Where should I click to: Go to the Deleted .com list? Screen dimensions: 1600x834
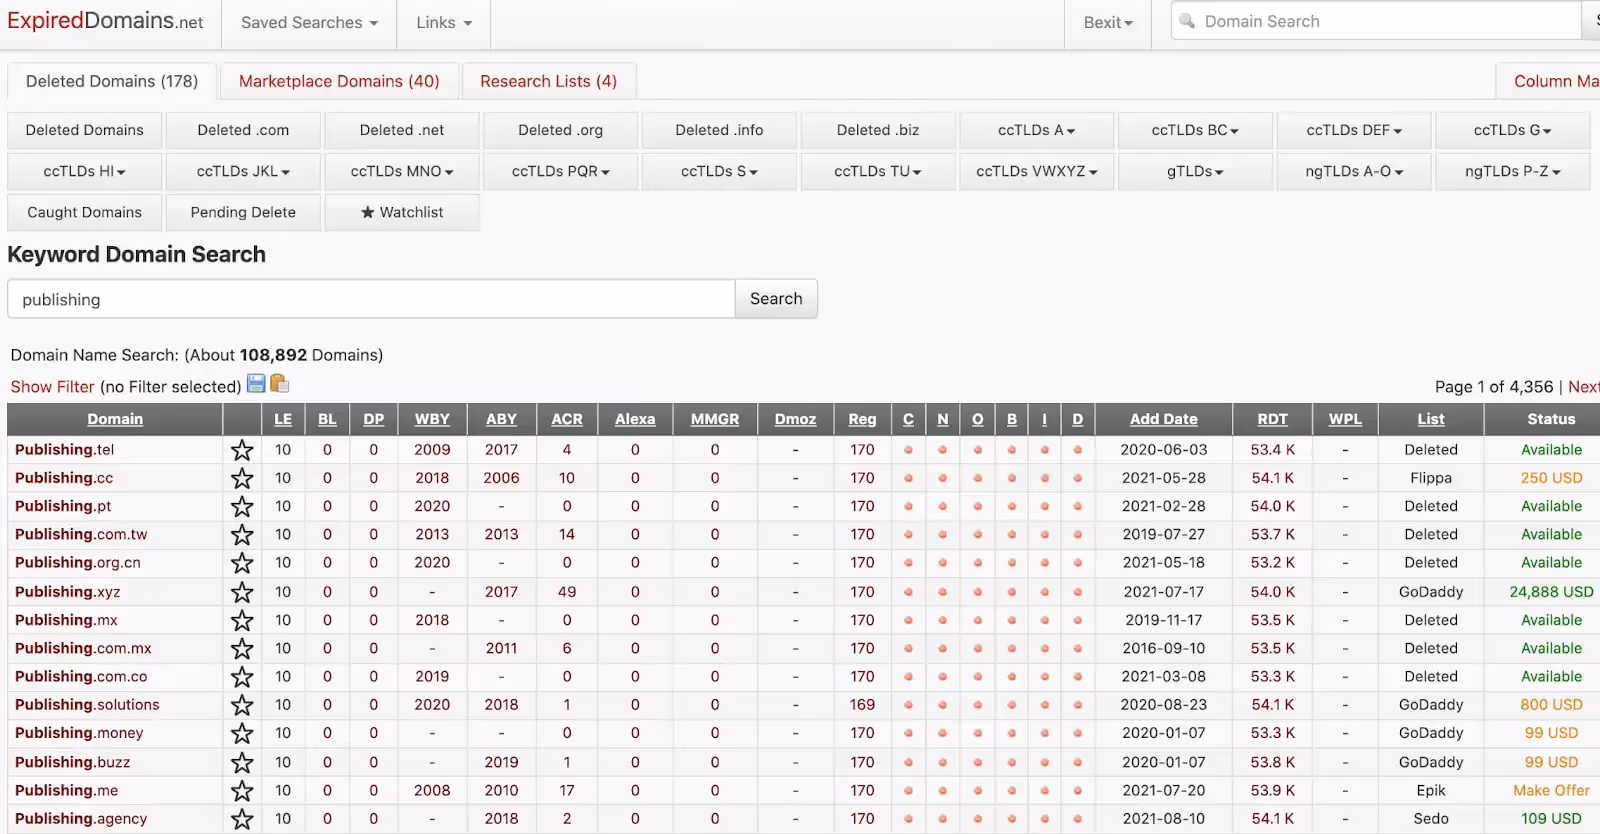coord(243,130)
